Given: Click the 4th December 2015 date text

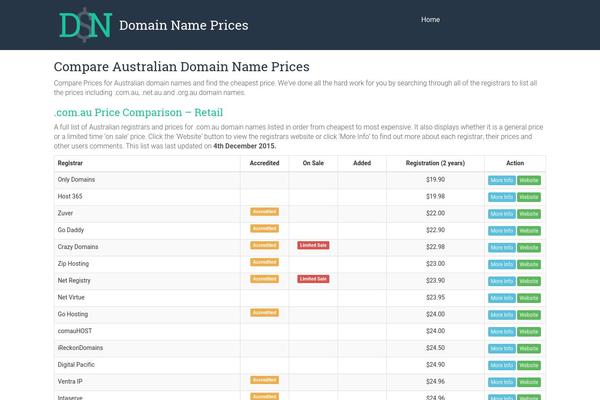Looking at the screenshot, I should (245, 146).
